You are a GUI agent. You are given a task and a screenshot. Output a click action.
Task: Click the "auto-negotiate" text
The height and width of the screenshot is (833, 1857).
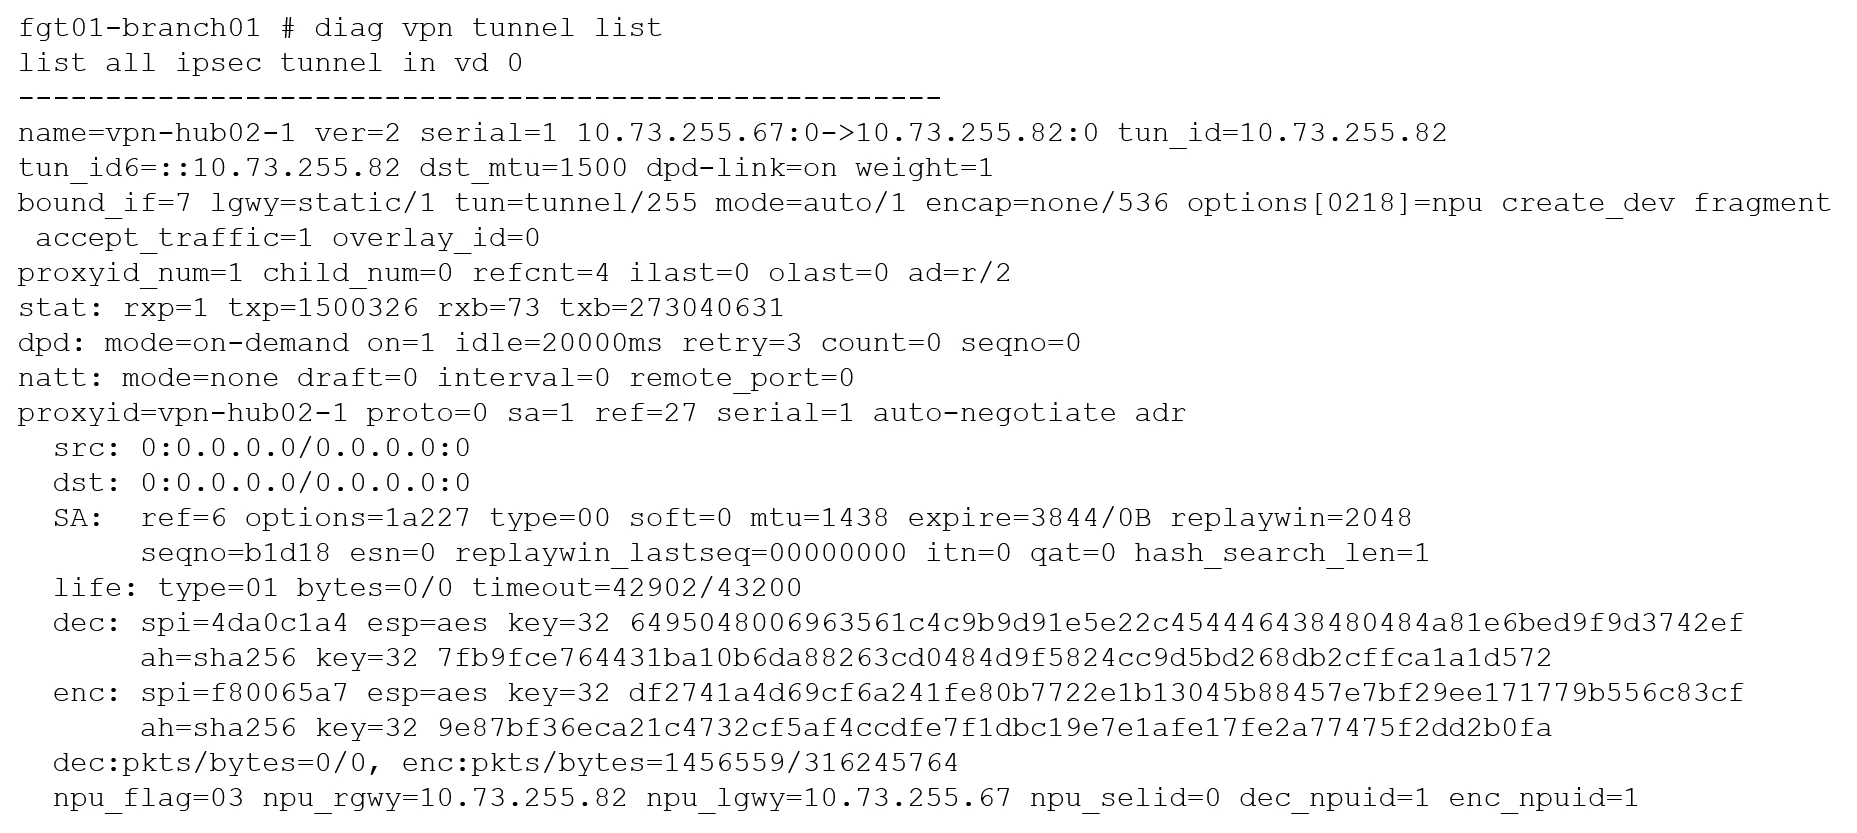[x=994, y=413]
